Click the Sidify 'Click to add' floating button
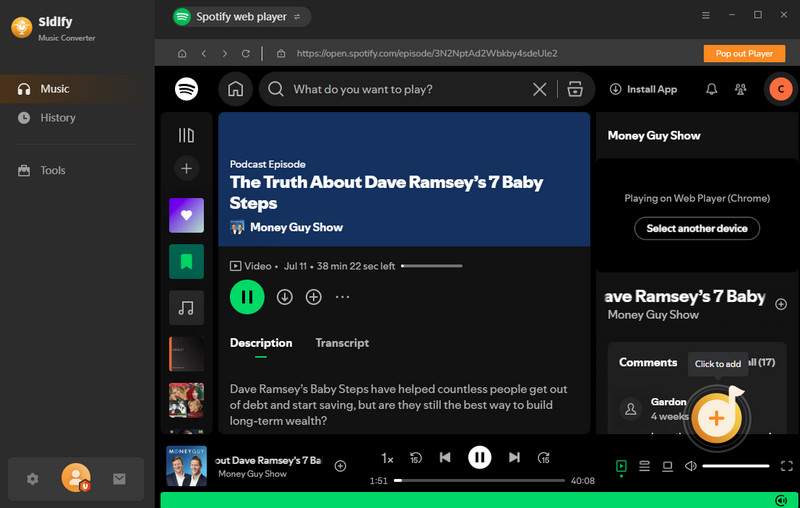800x508 pixels. point(716,418)
